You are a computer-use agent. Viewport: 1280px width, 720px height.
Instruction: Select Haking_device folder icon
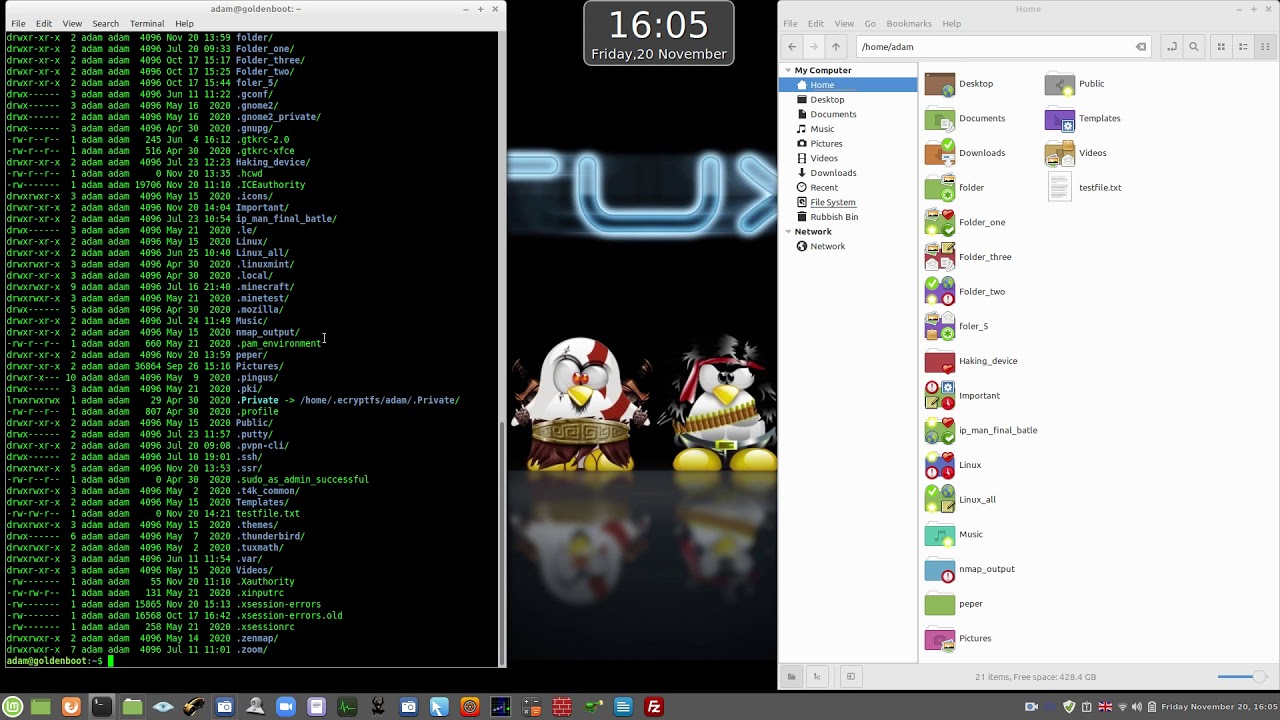coord(940,361)
